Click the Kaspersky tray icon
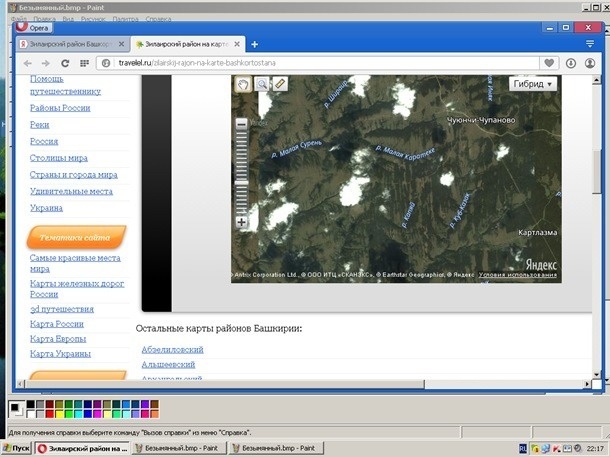 point(557,449)
